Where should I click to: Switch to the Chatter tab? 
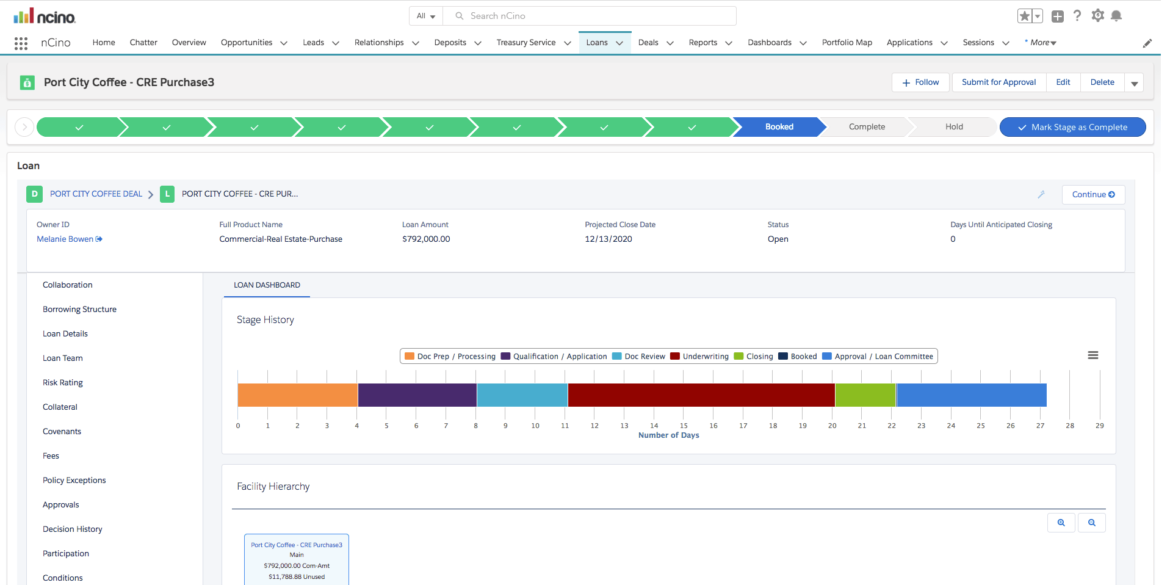point(143,42)
